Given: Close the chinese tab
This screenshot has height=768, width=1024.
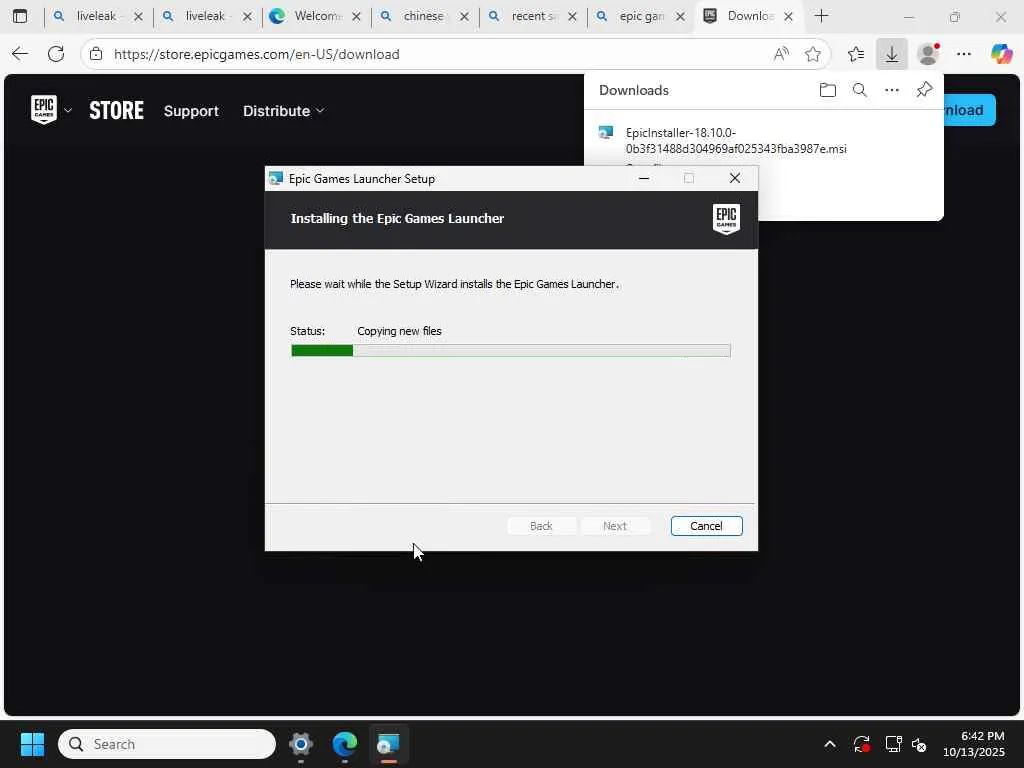Looking at the screenshot, I should coord(464,17).
